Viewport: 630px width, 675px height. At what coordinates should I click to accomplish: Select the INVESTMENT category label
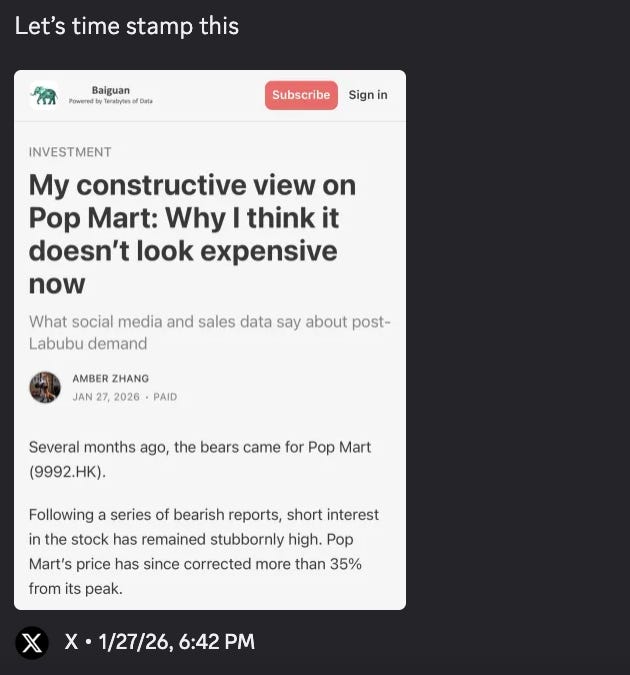pos(70,152)
